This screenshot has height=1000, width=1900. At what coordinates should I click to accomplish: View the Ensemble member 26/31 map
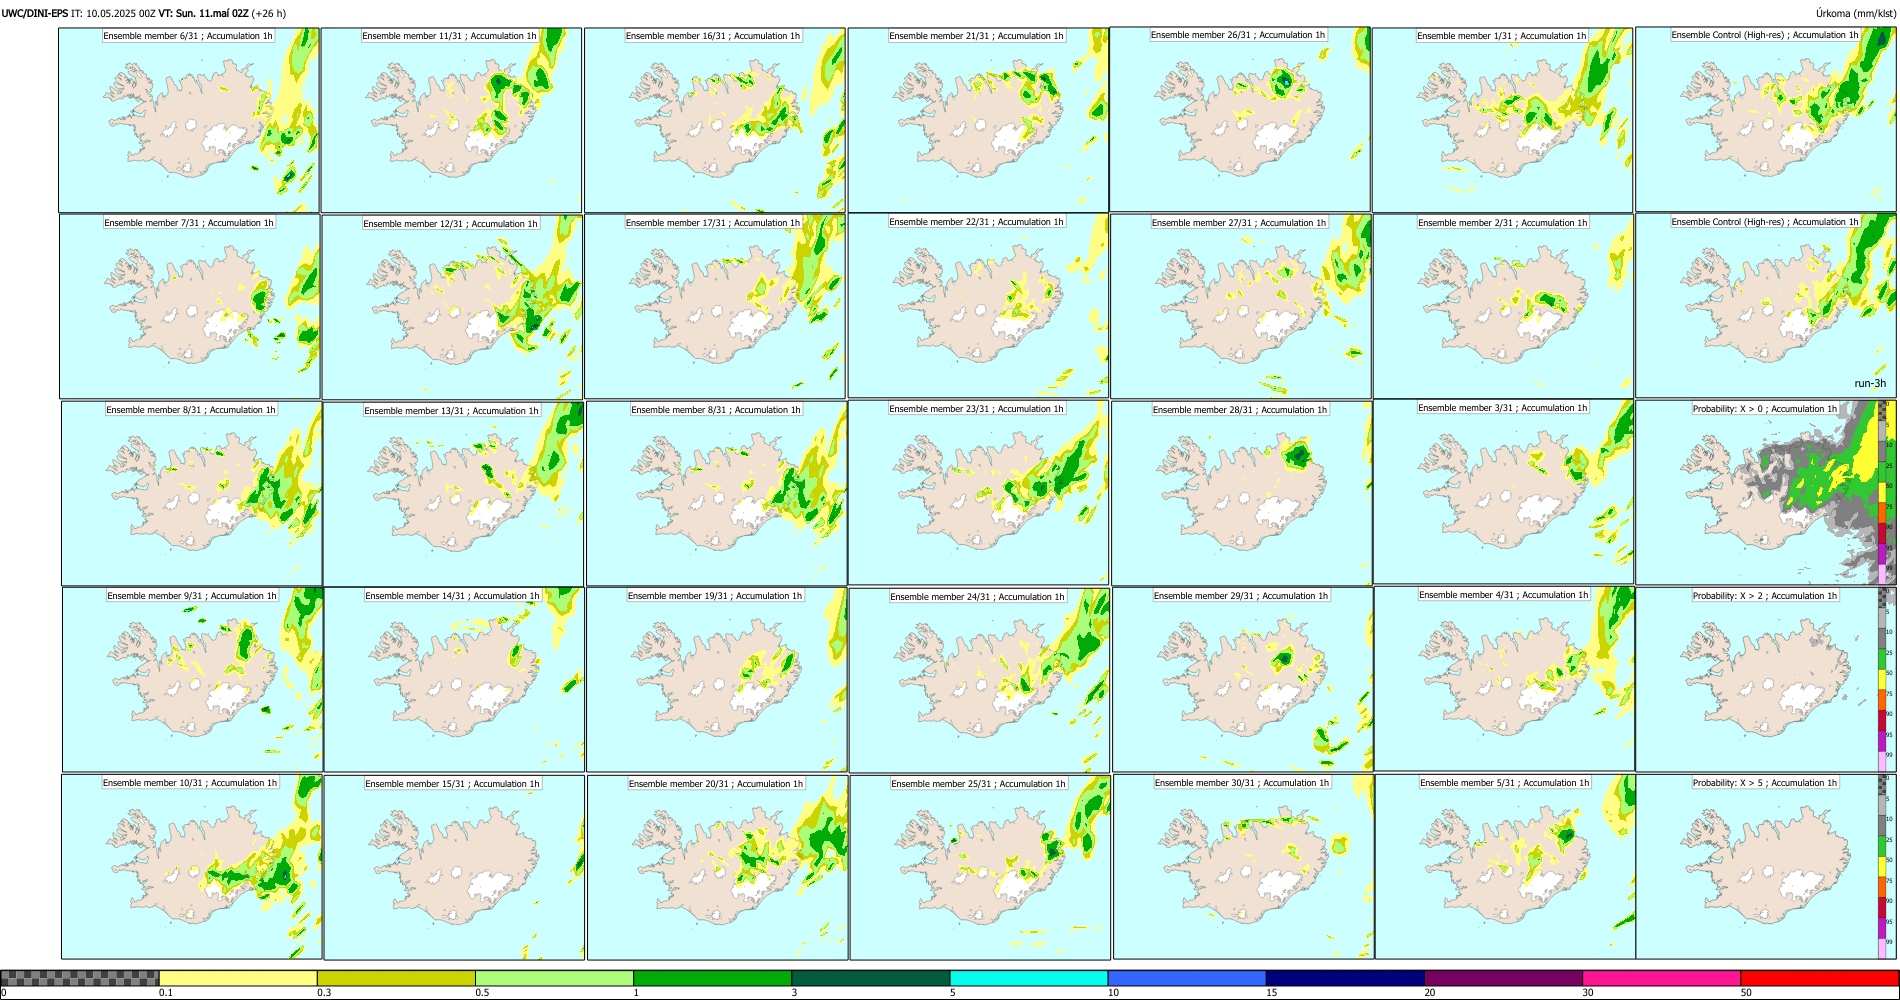pos(1240,119)
